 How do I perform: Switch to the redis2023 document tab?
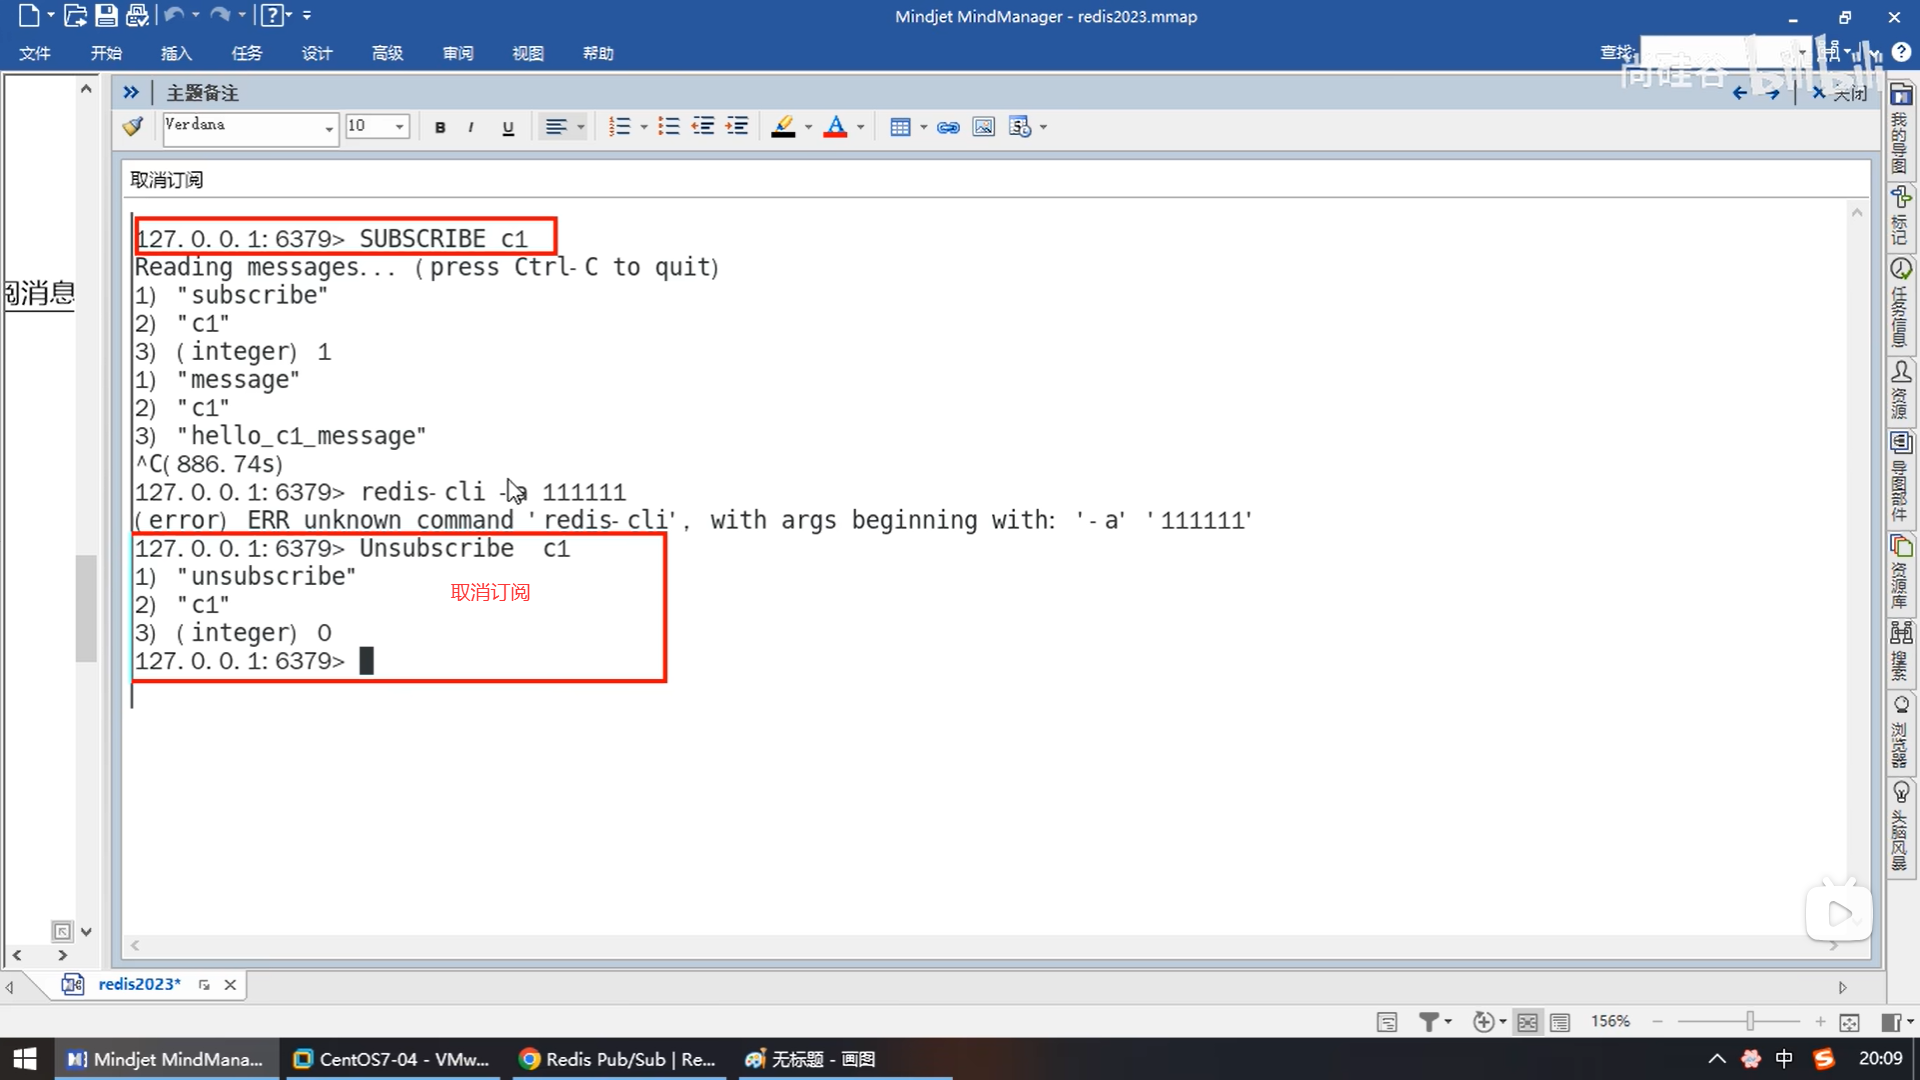tap(139, 984)
